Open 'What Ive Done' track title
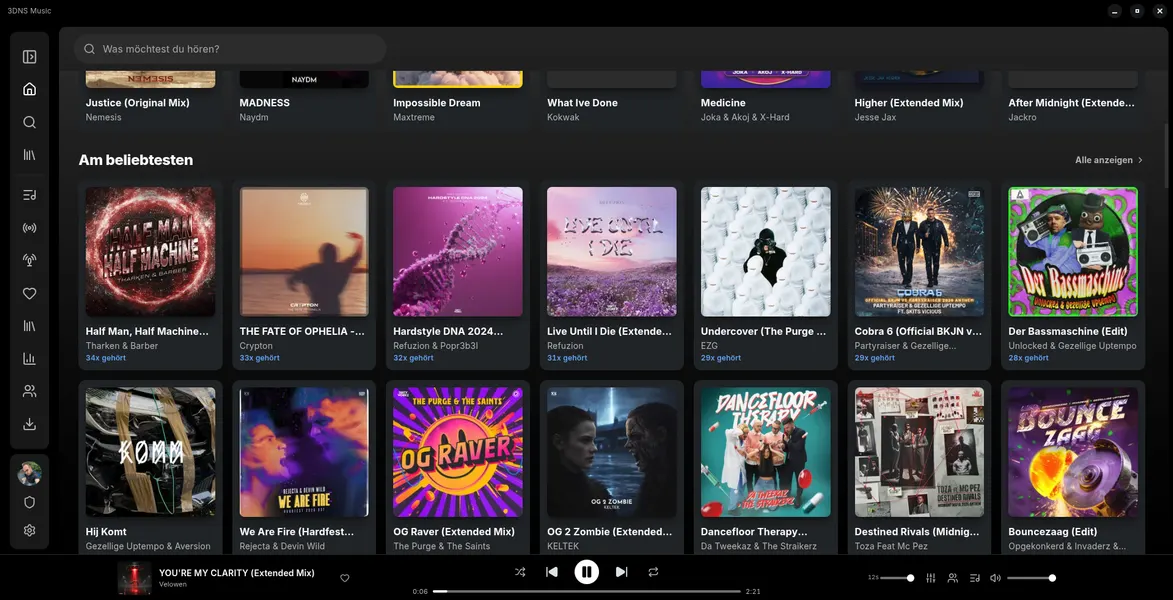The image size is (1173, 600). 582,102
